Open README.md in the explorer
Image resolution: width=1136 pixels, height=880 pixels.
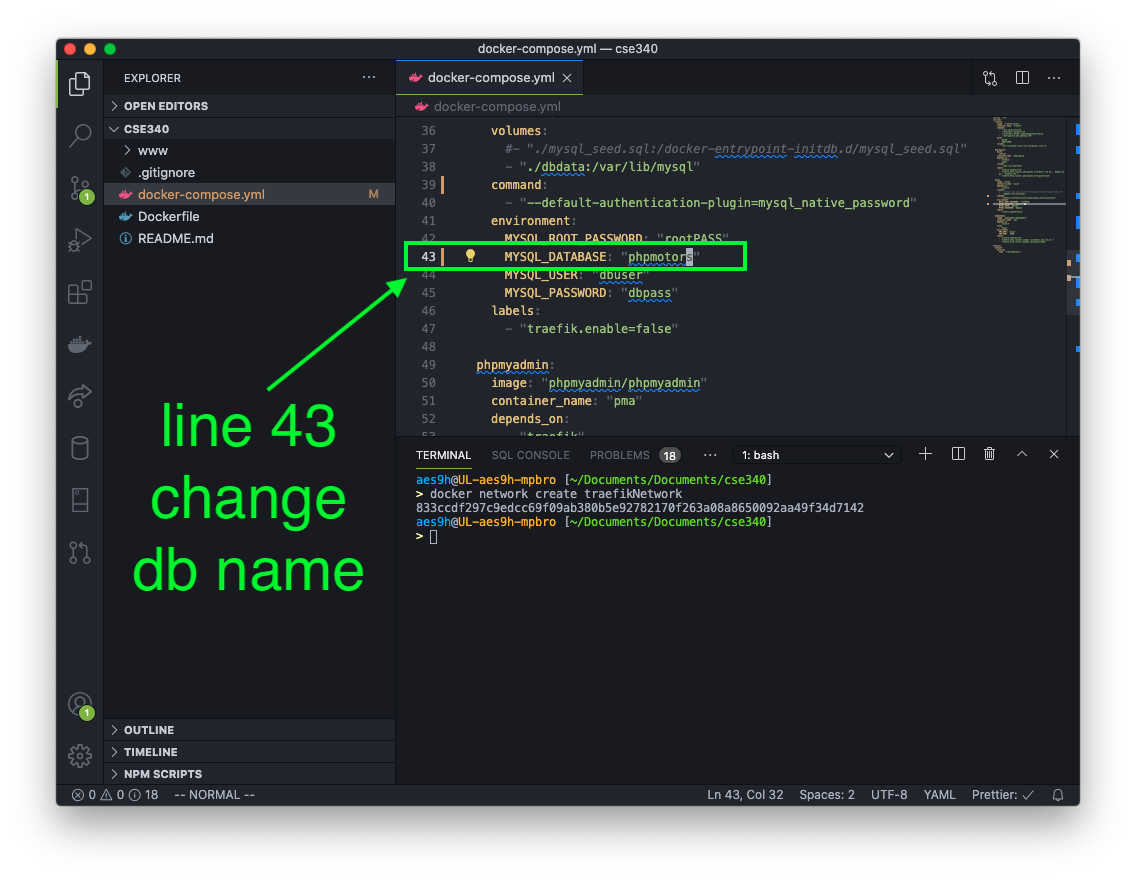(x=250, y=238)
